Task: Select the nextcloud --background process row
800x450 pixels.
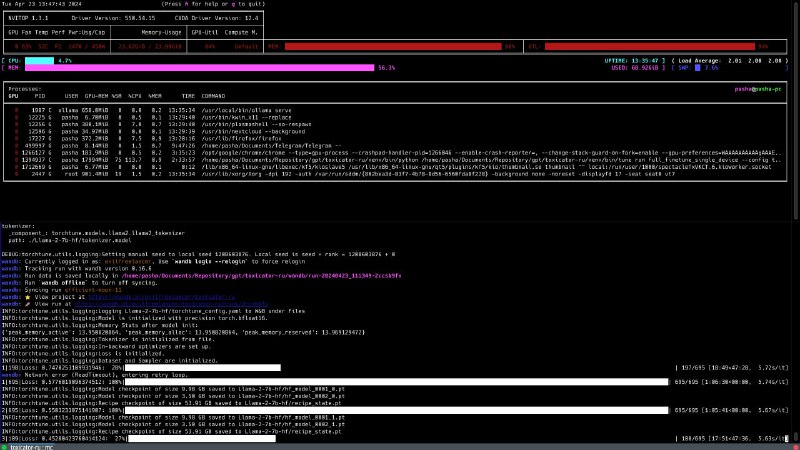Action: (x=395, y=132)
